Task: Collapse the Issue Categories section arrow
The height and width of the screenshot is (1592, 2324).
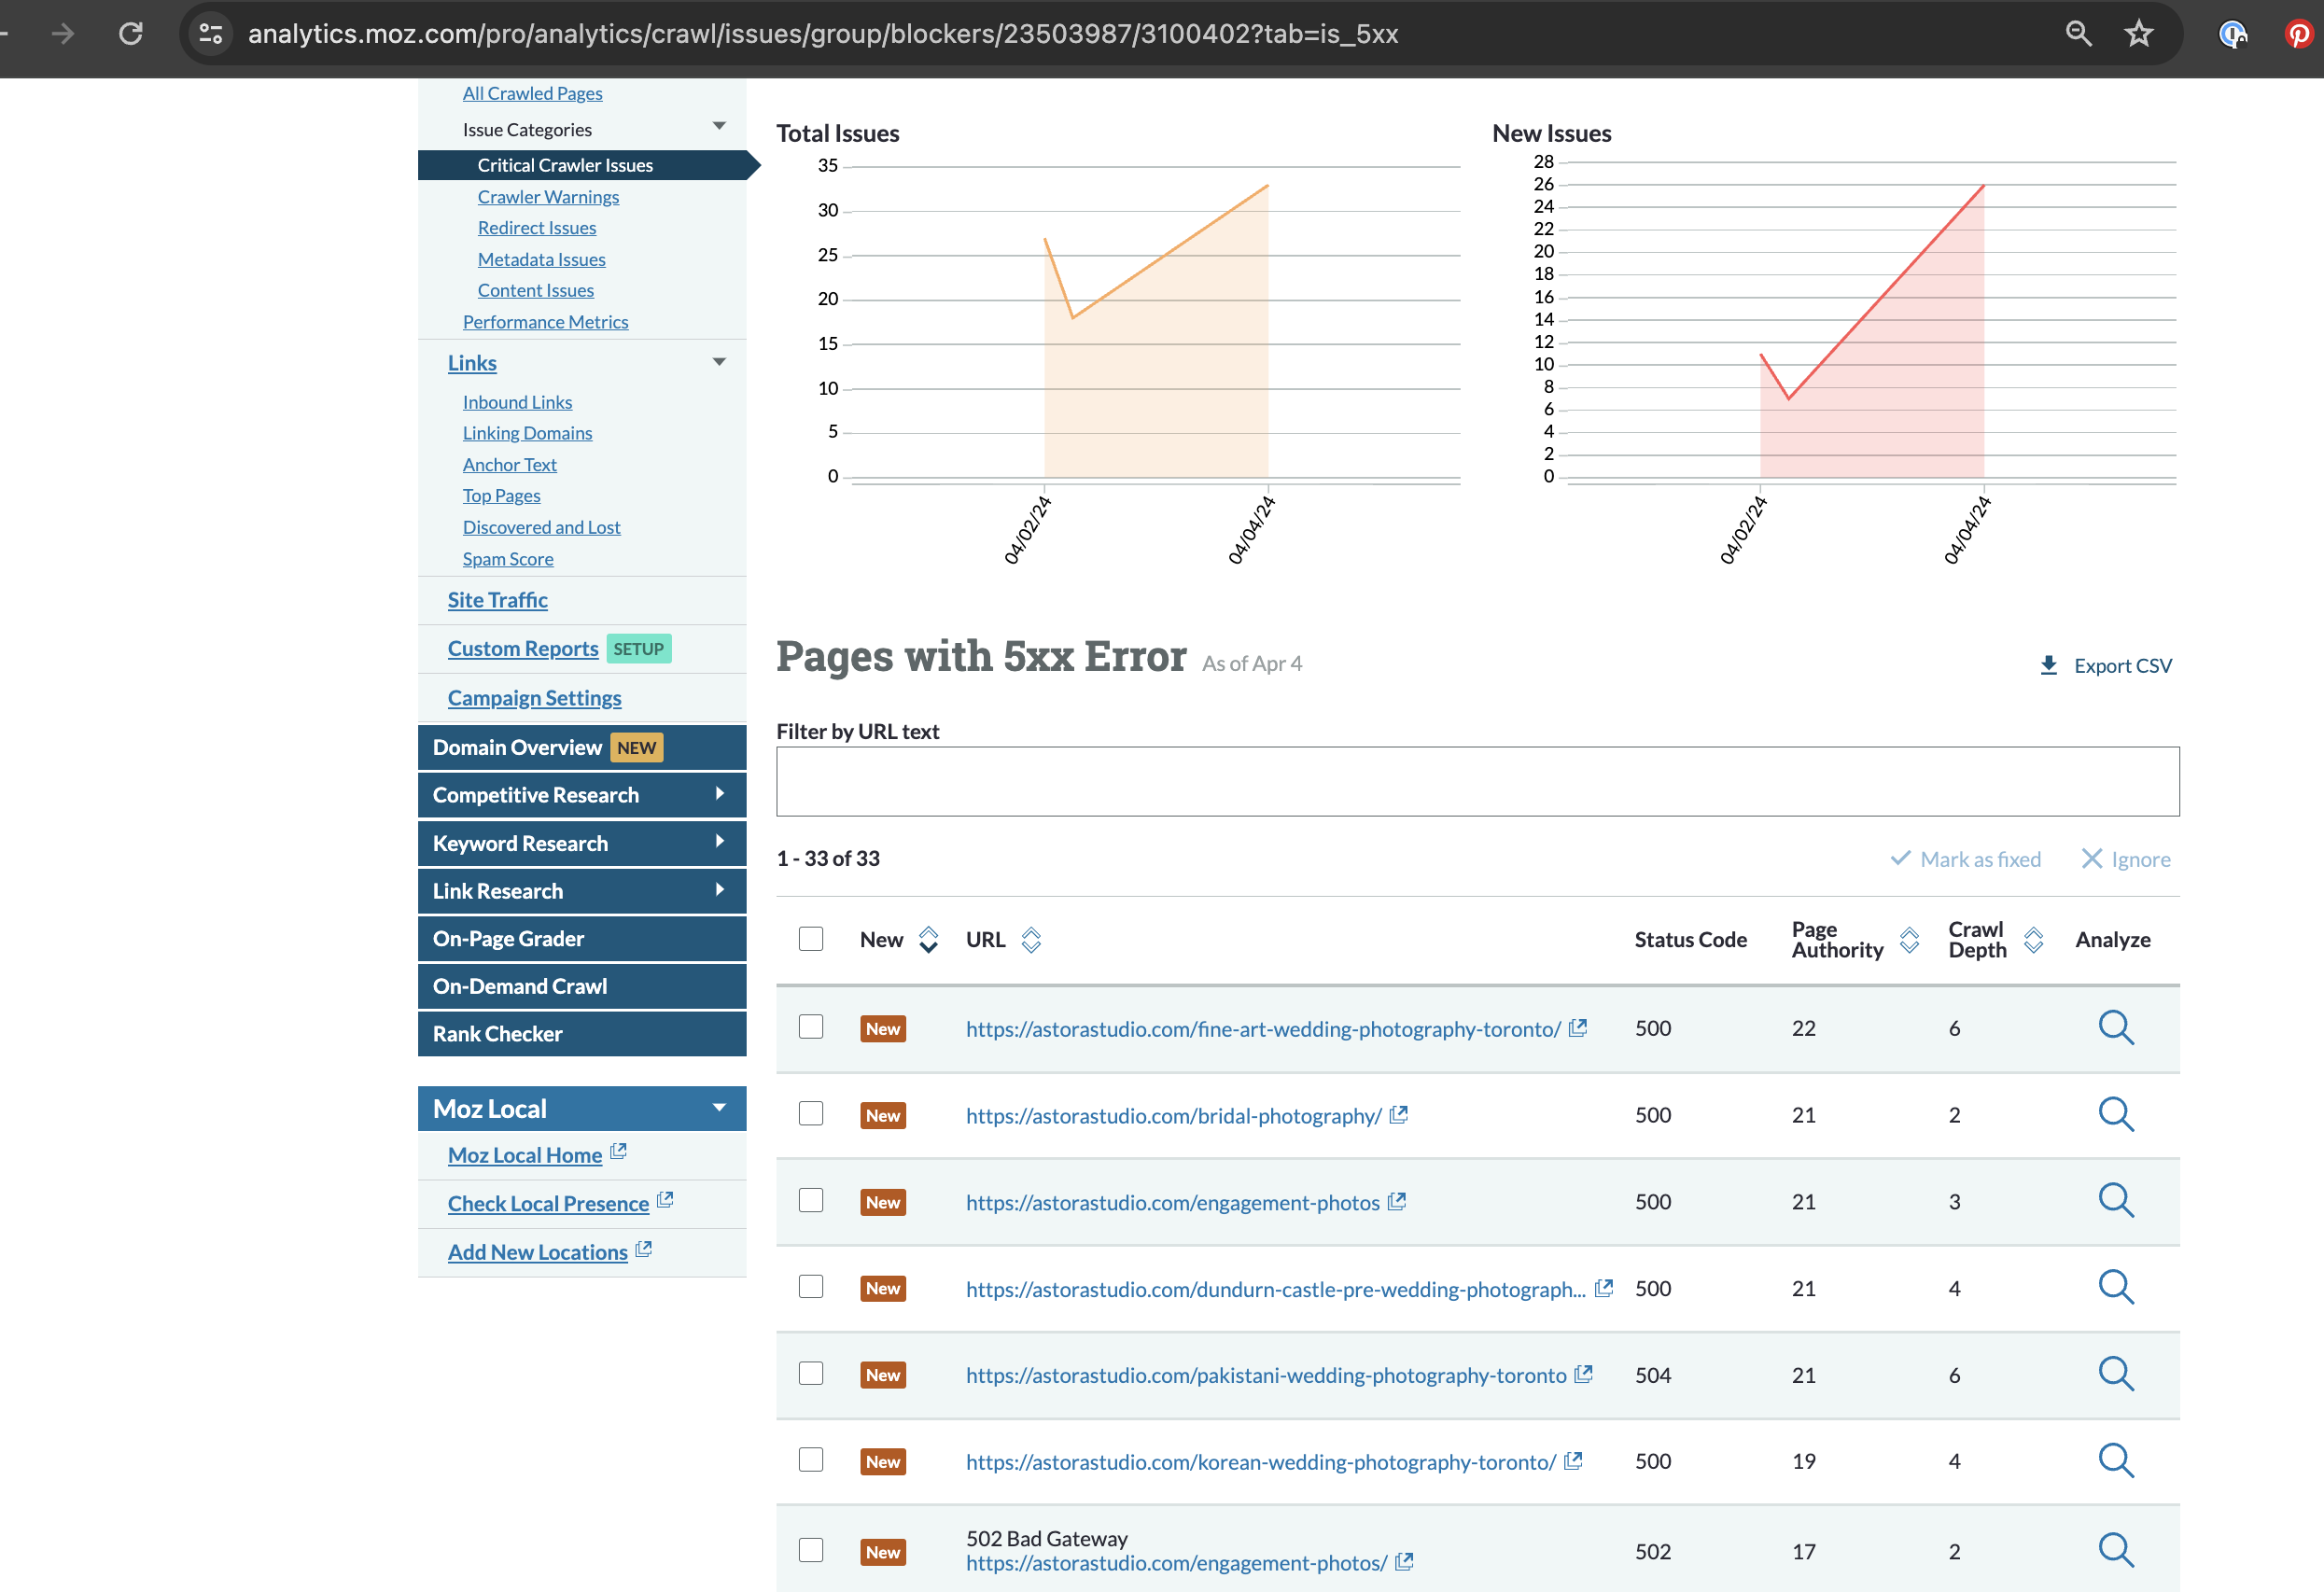Action: tap(719, 126)
